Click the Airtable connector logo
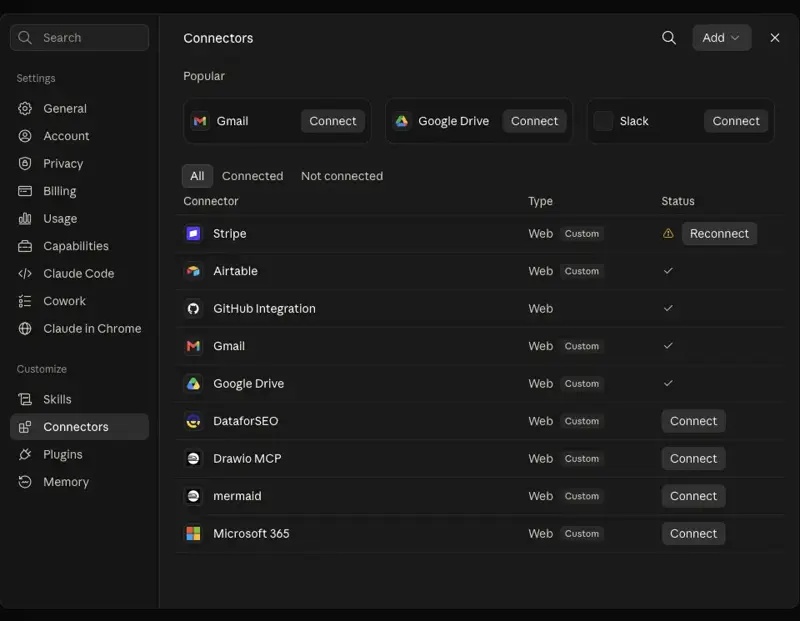 193,271
